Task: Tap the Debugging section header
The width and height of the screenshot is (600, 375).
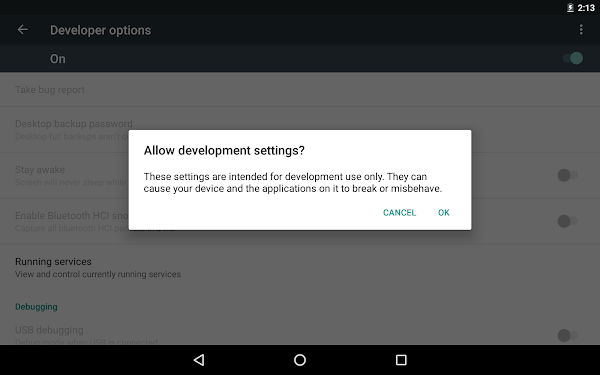Action: (36, 307)
